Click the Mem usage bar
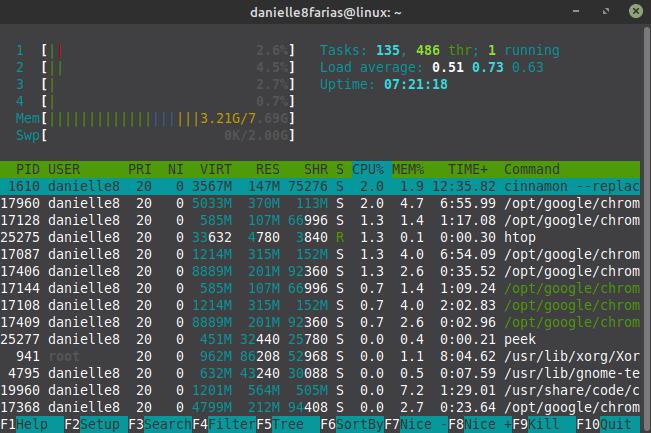 click(x=156, y=118)
